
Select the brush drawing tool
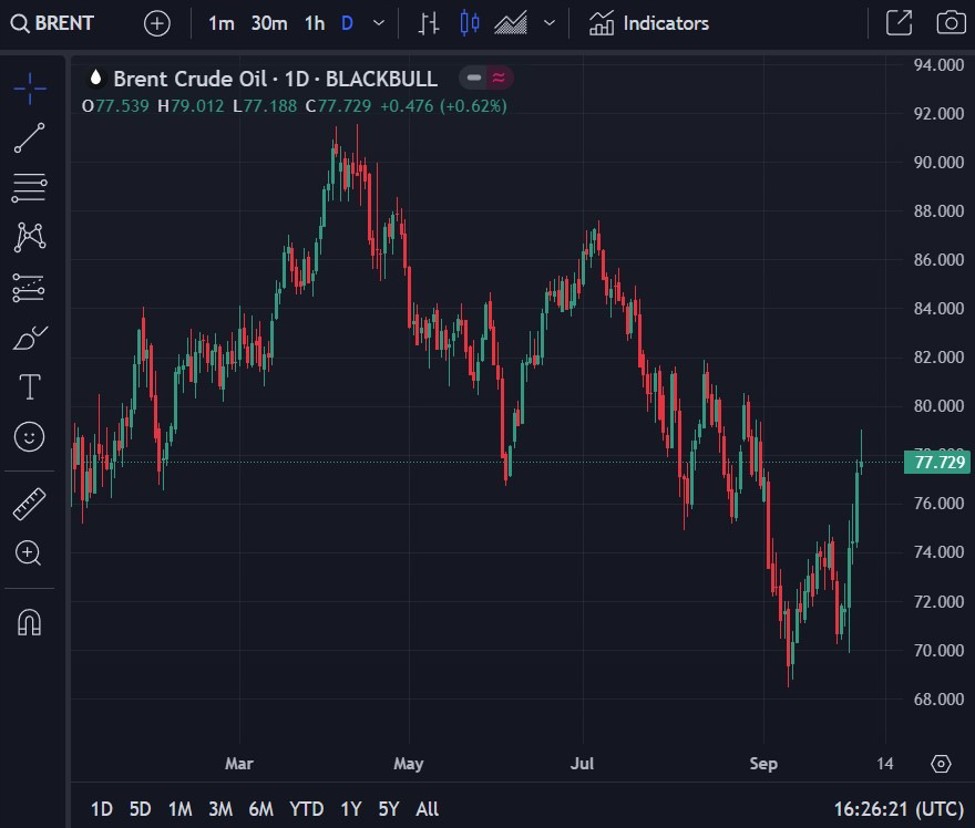(28, 336)
